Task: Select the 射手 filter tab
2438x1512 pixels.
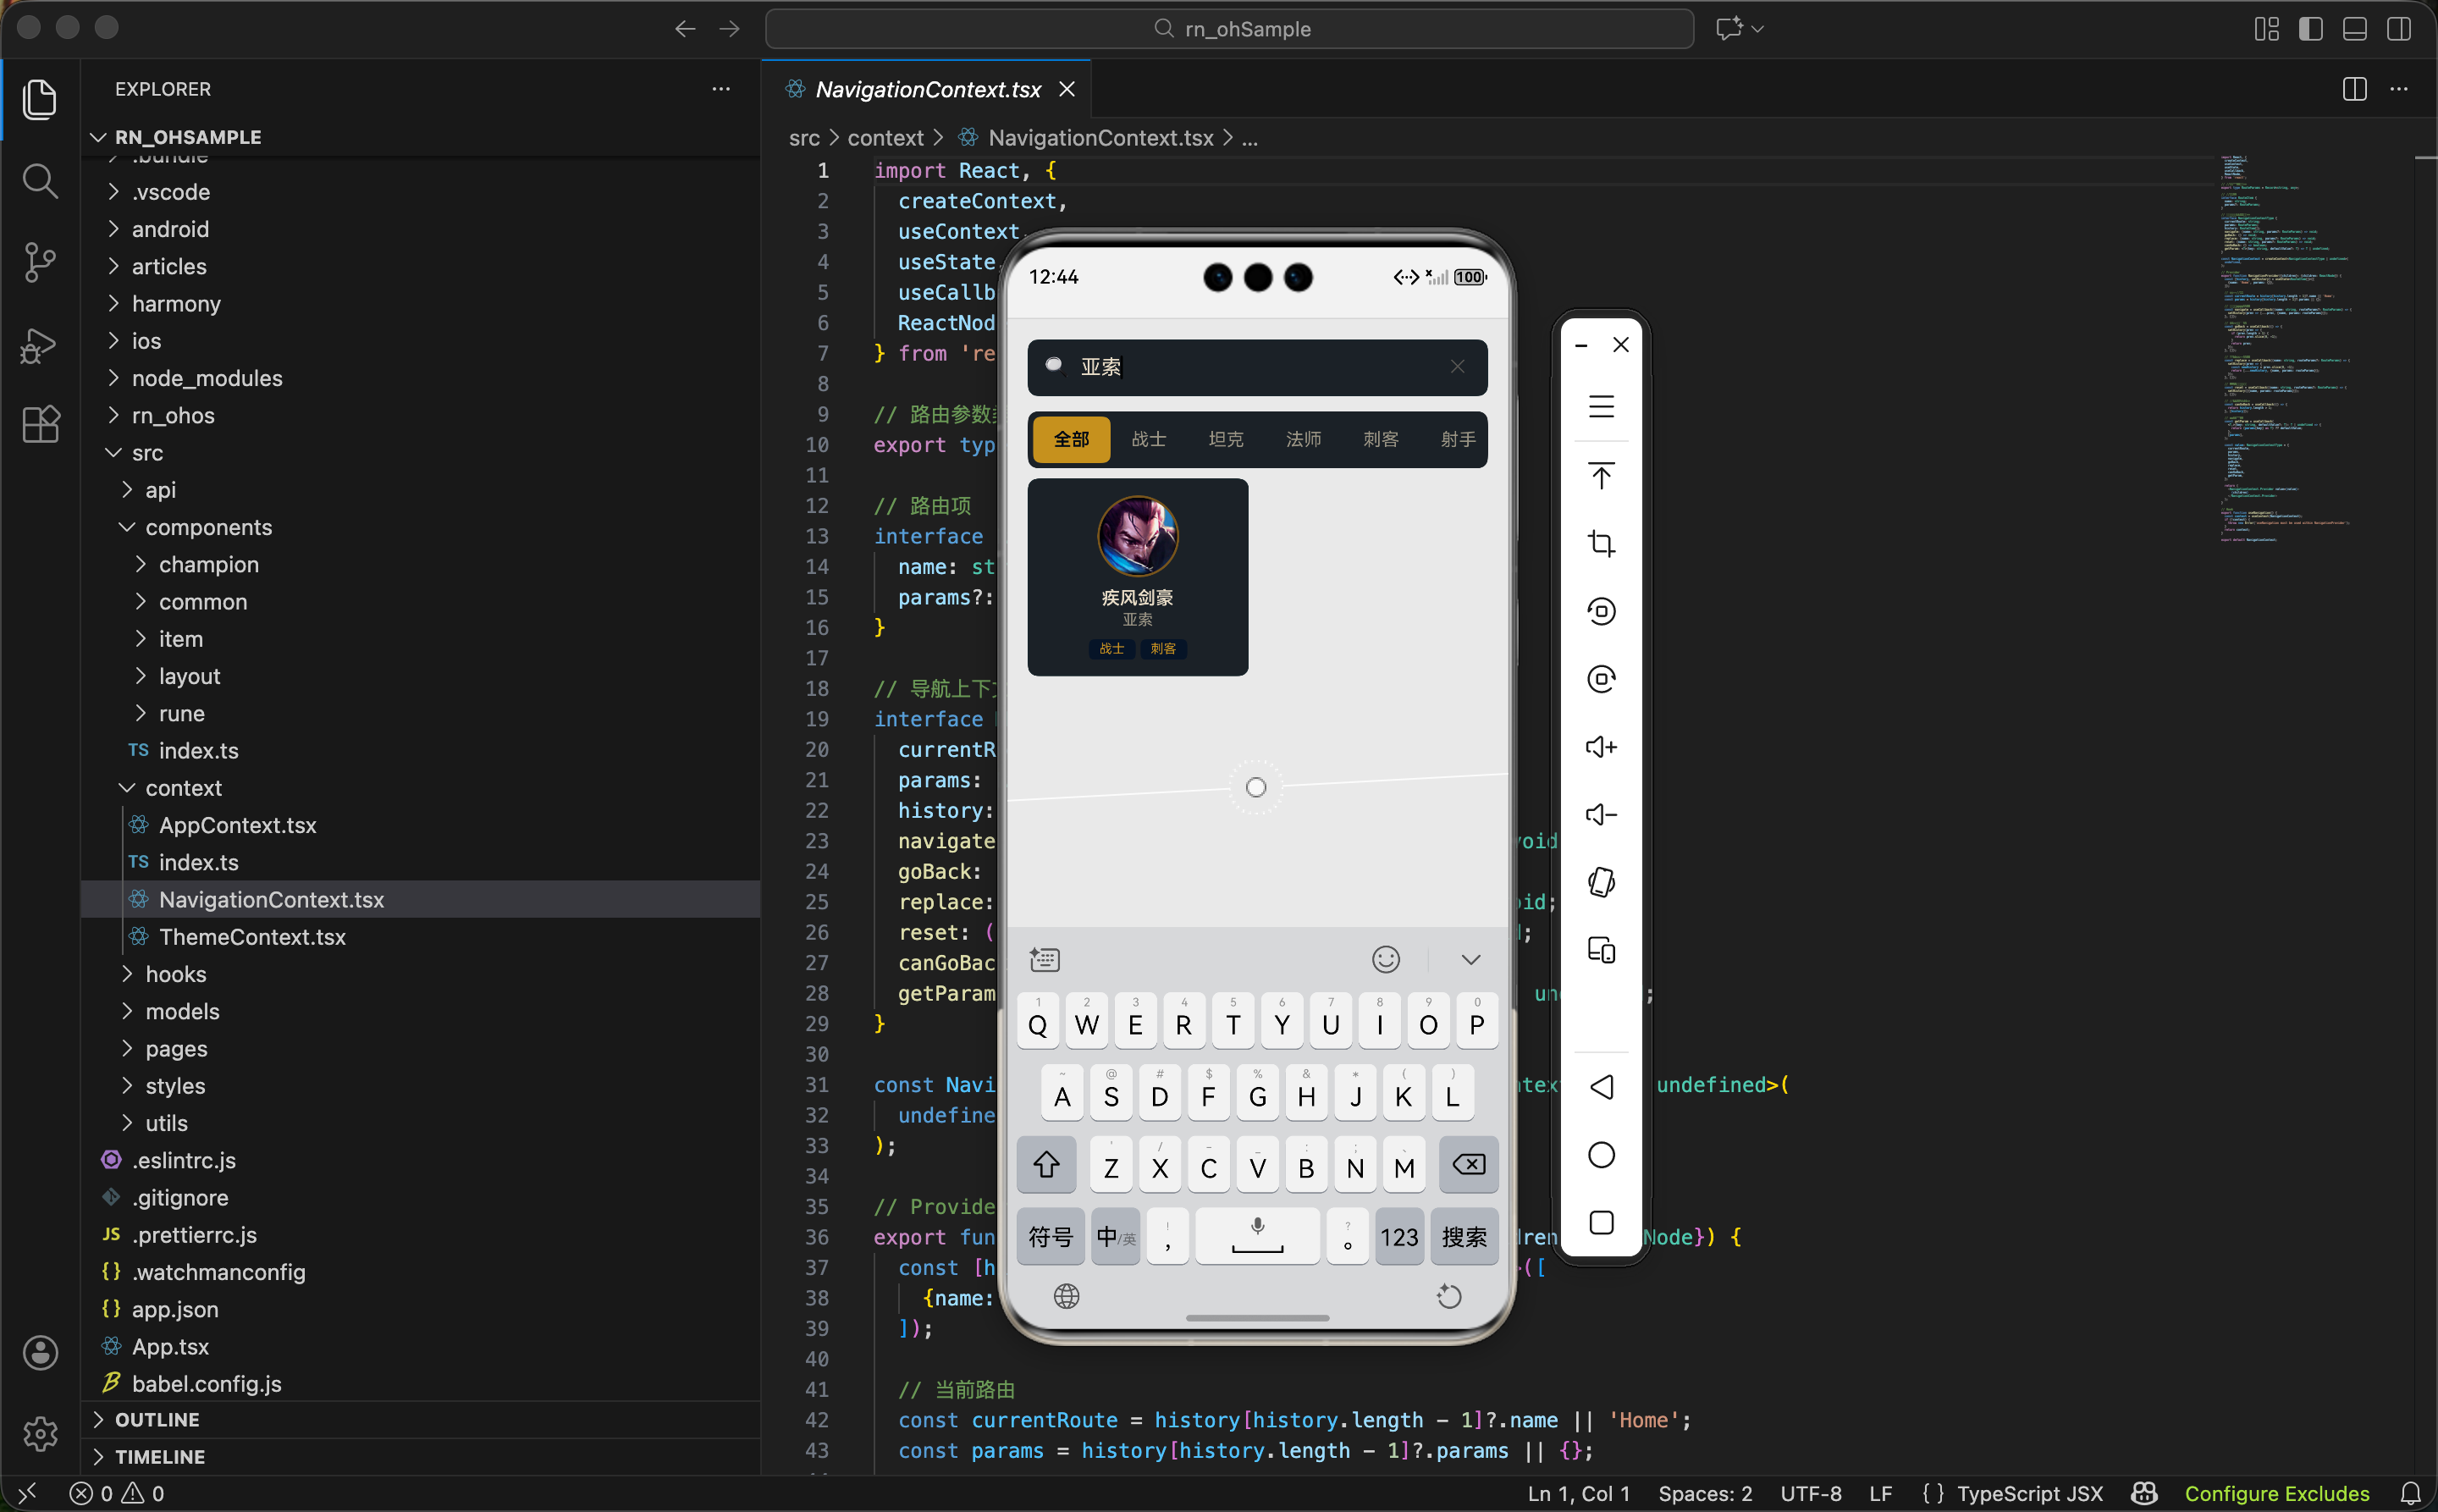Action: coord(1457,439)
